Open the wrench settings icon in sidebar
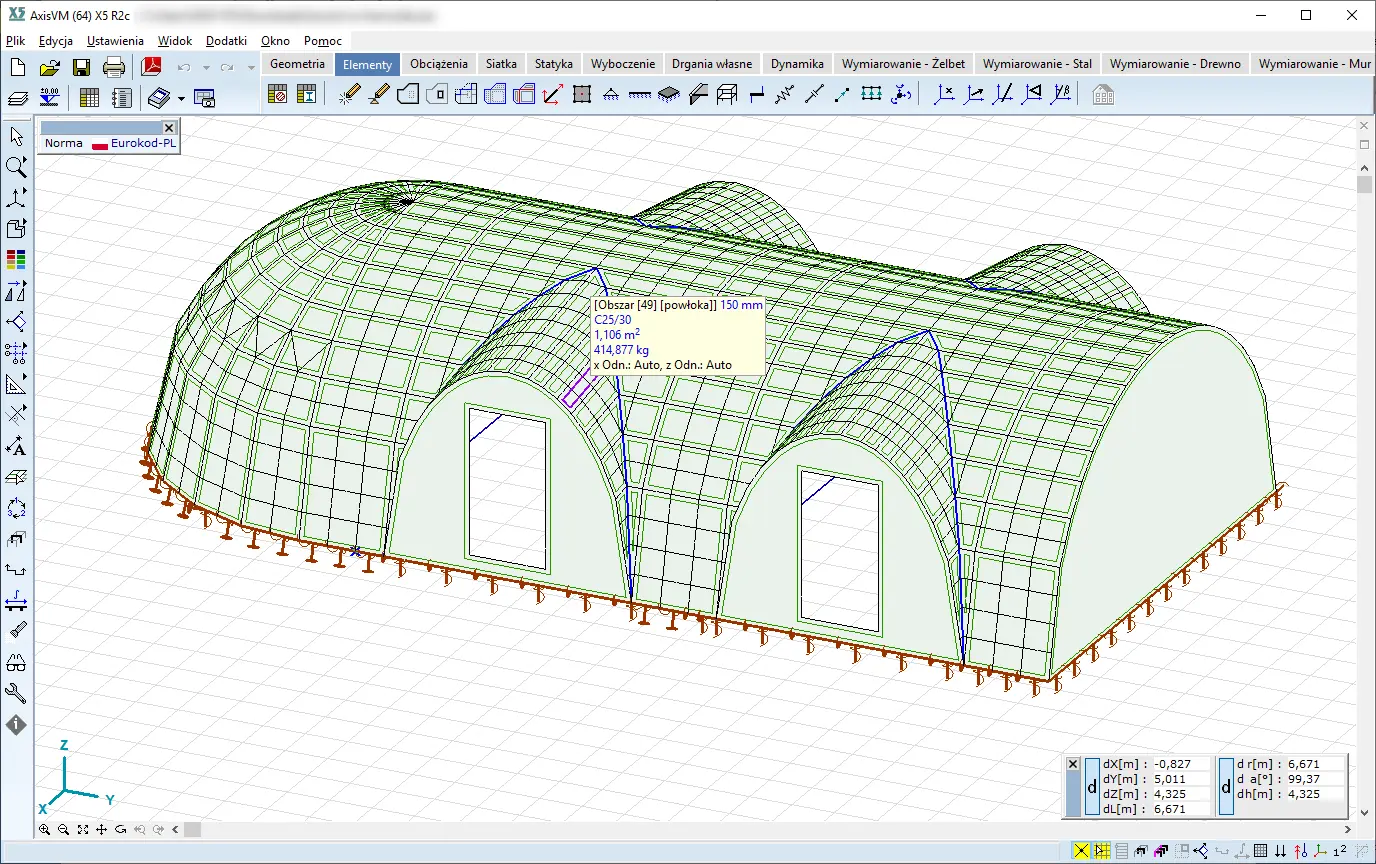Image resolution: width=1376 pixels, height=864 pixels. click(x=16, y=694)
